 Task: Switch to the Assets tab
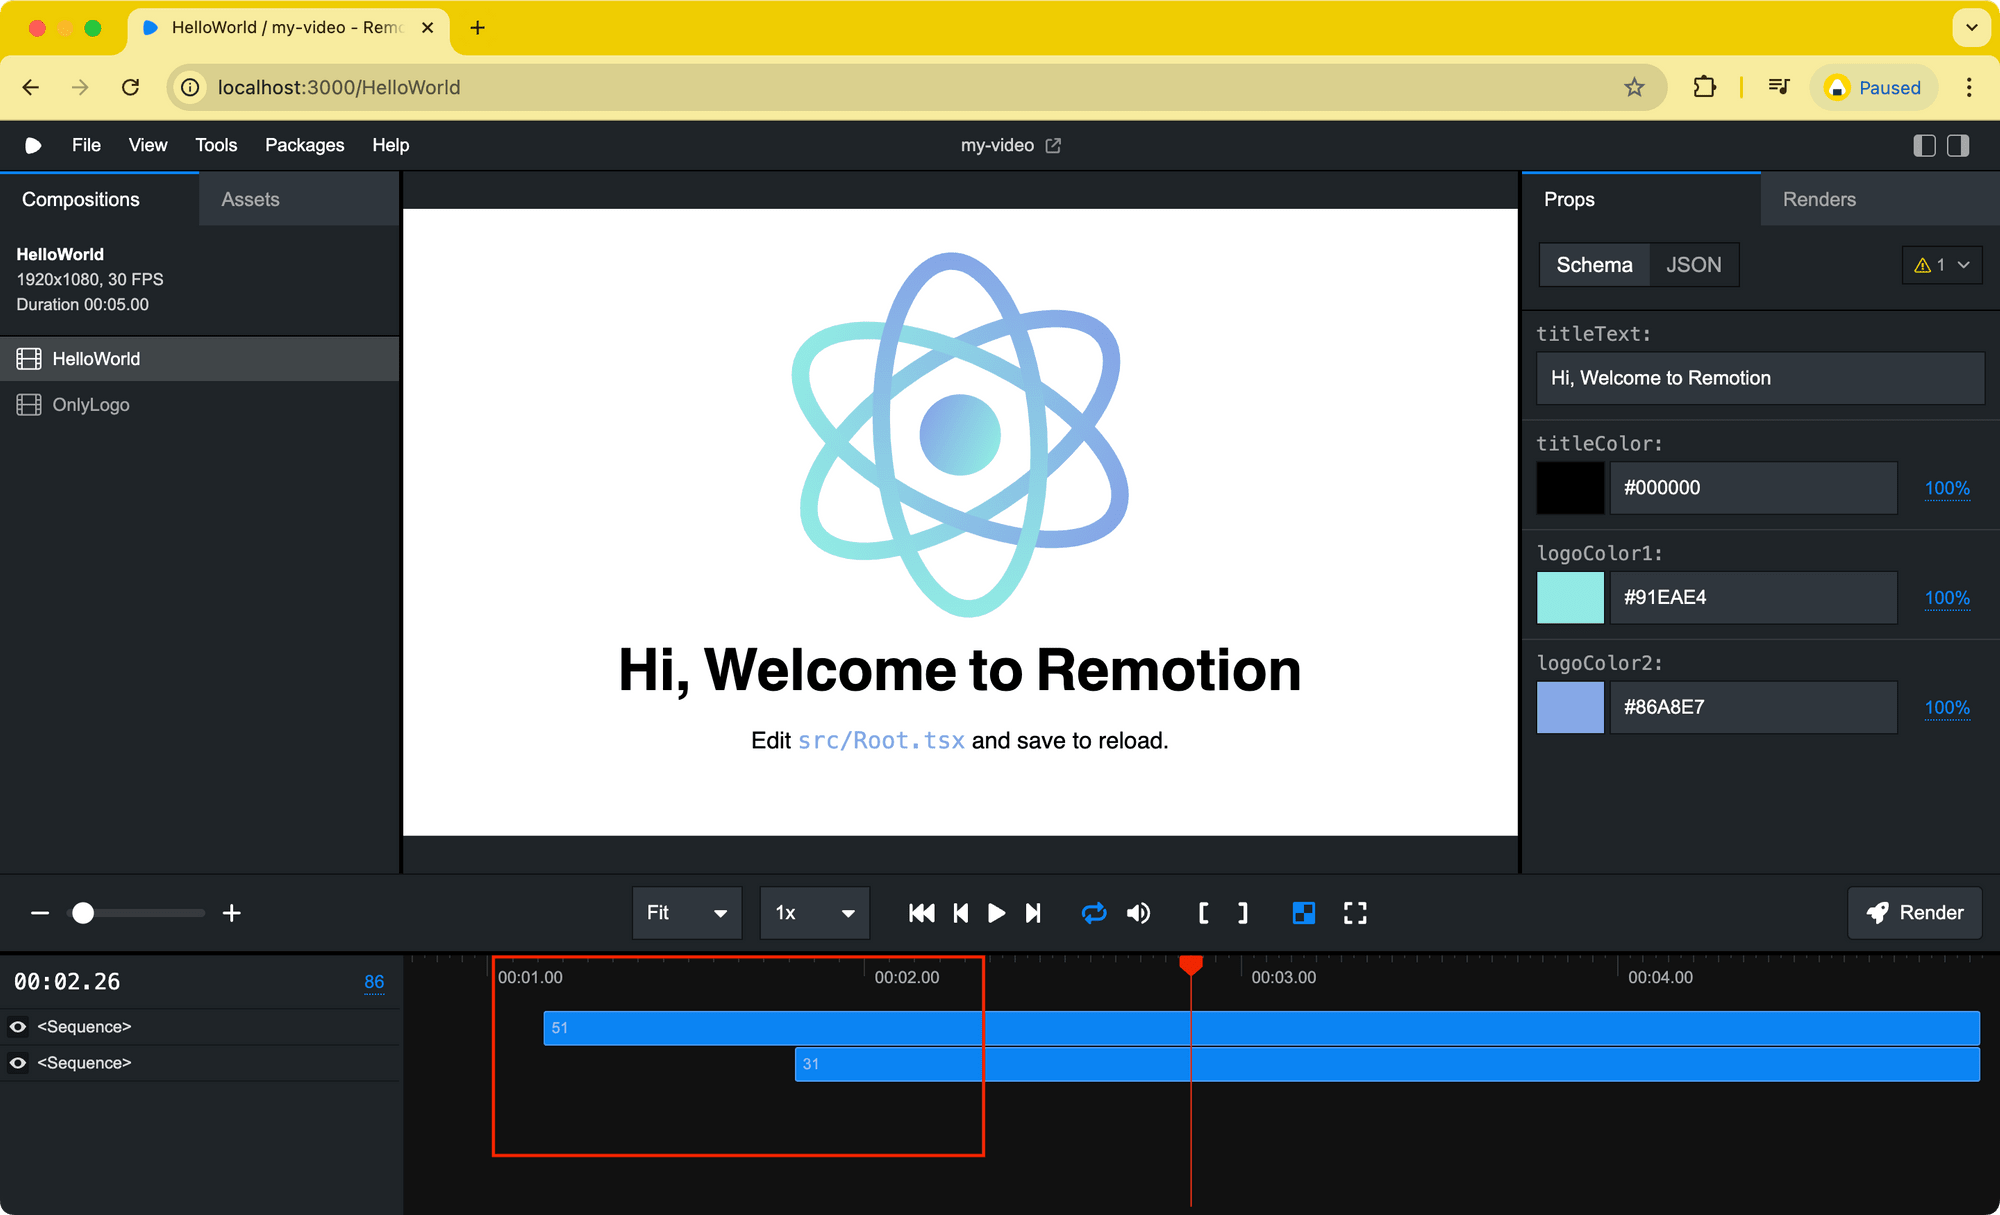[299, 199]
